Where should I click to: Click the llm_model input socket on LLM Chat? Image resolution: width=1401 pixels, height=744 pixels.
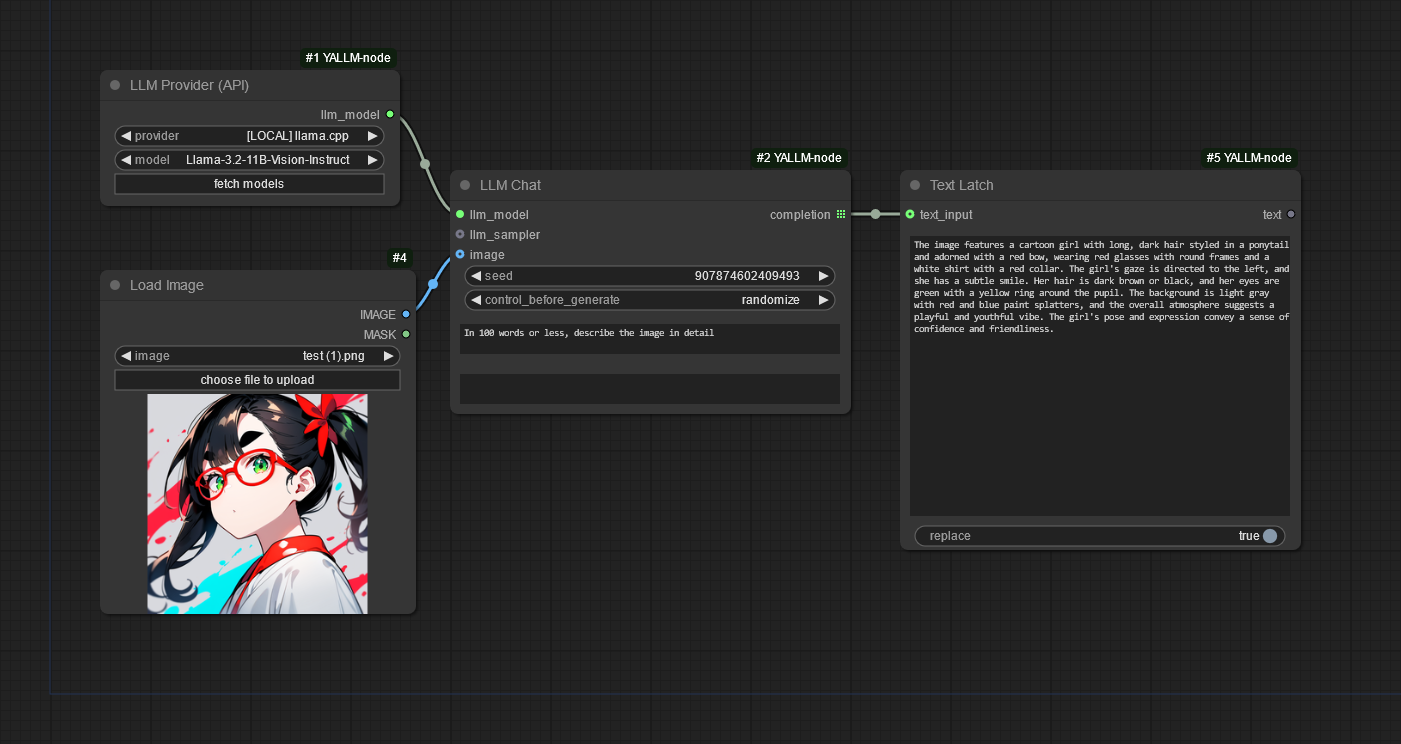(x=460, y=214)
